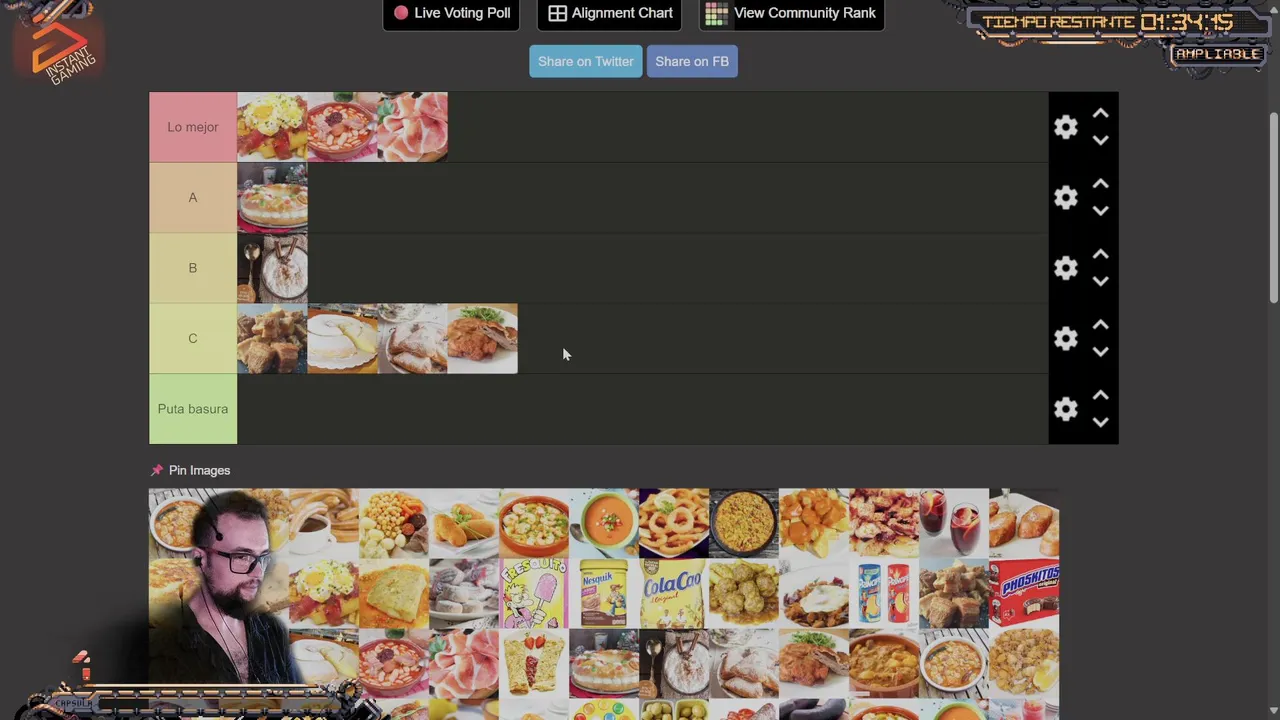This screenshot has height=720, width=1280.
Task: Click the pink Lo mejor tier label
Action: (x=193, y=127)
